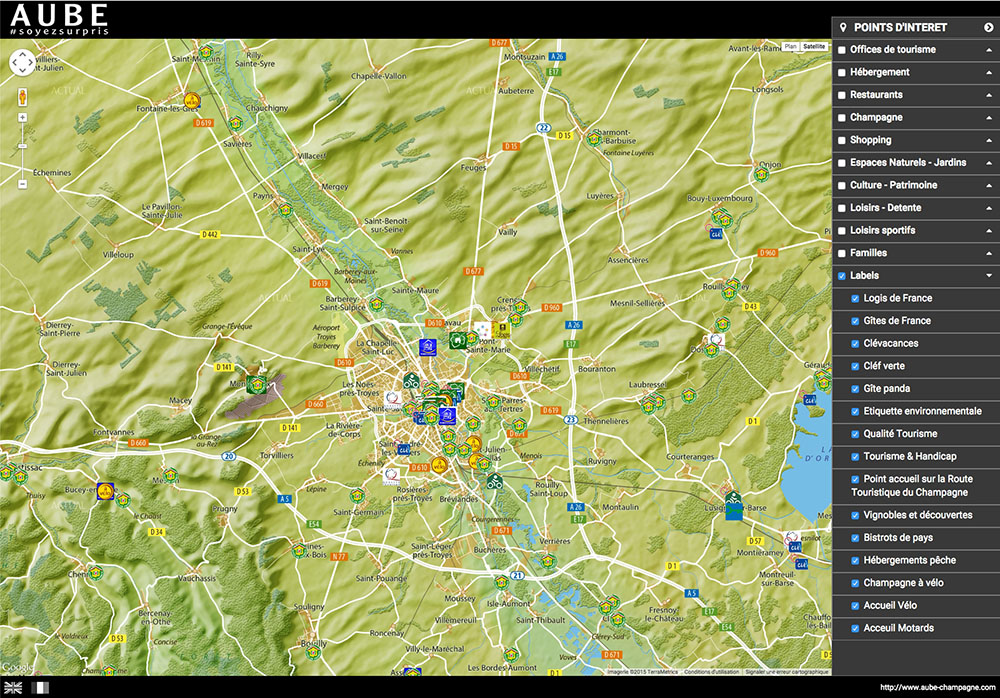This screenshot has height=698, width=1000.
Task: Click the cycling marker at Lusigny-sur-Barse
Action: pyautogui.click(x=734, y=498)
